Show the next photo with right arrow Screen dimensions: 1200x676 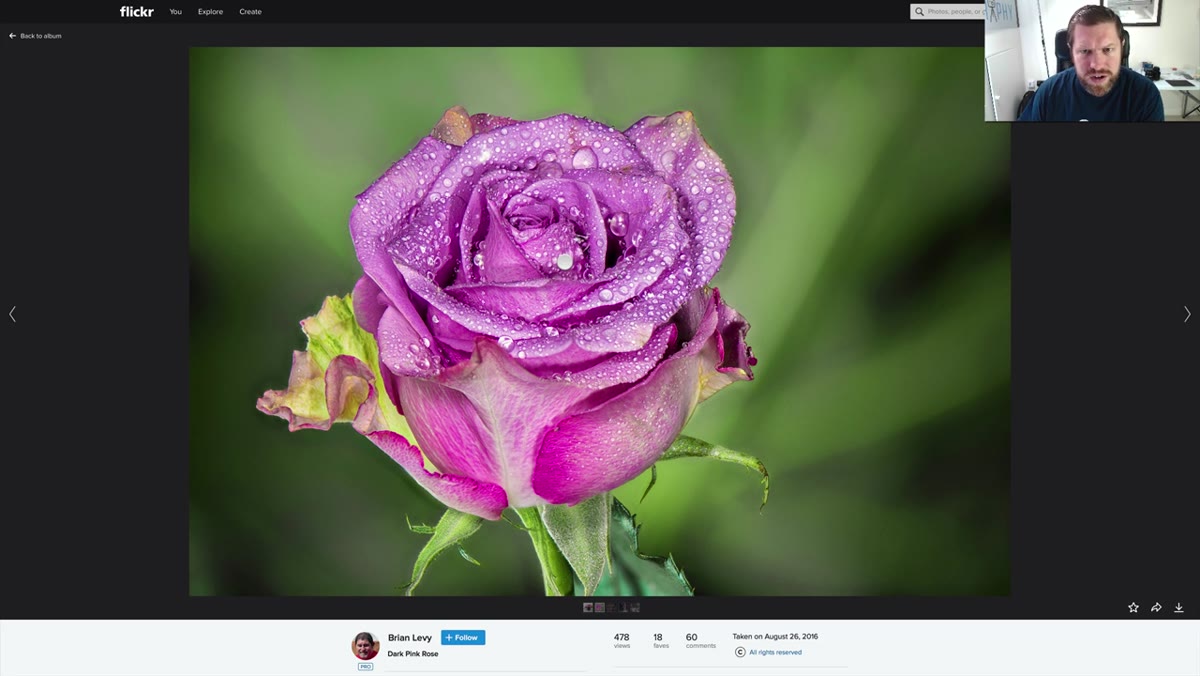tap(1187, 314)
